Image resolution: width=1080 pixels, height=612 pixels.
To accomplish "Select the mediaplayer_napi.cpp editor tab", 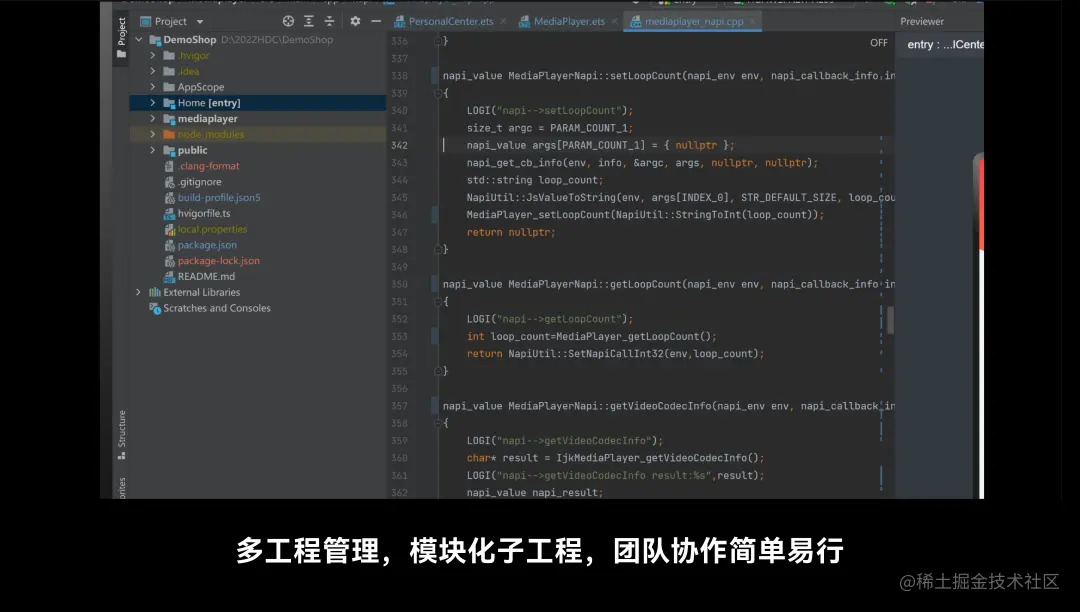I will click(694, 21).
